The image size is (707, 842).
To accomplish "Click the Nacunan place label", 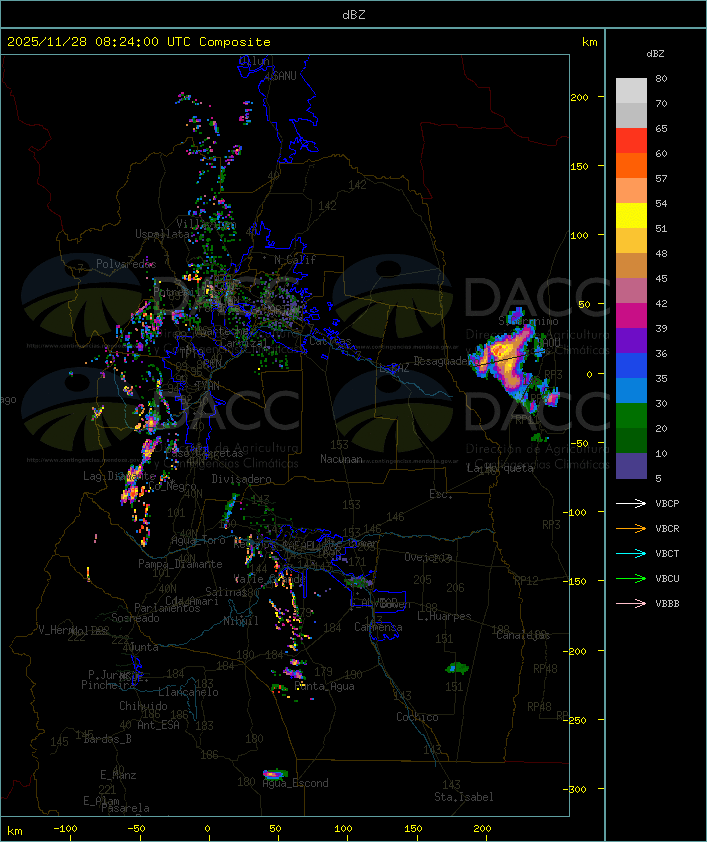I will (x=341, y=459).
